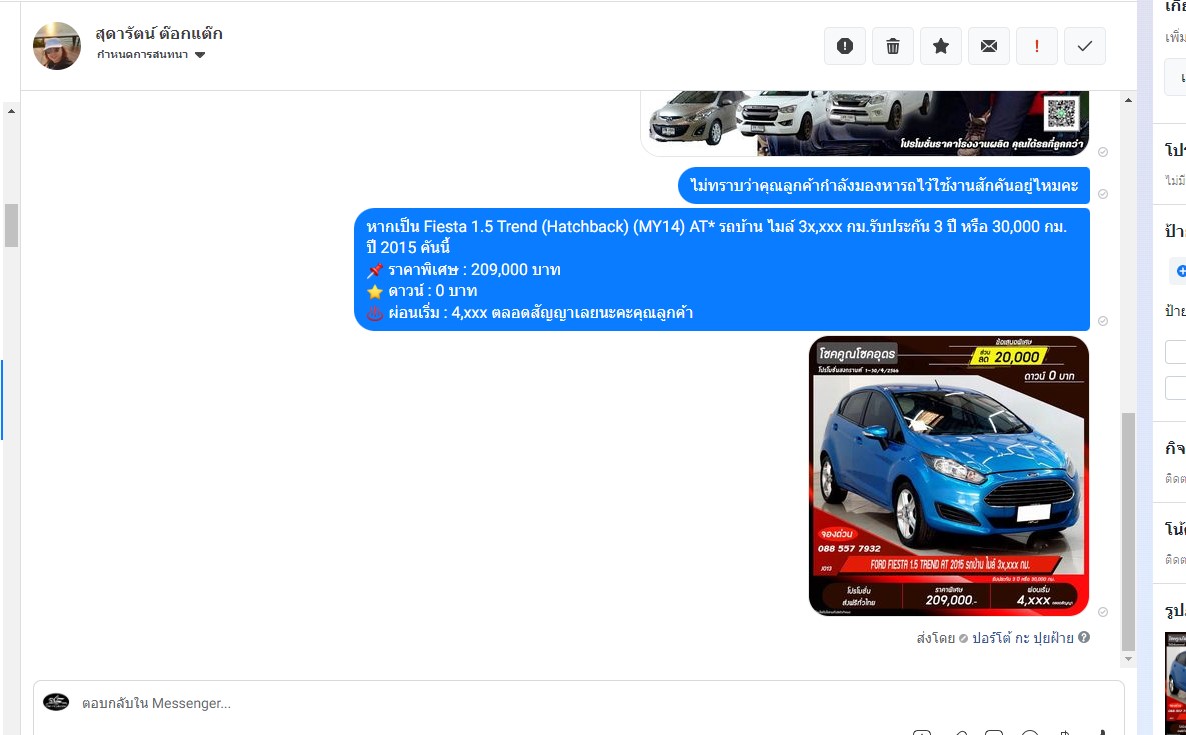The height and width of the screenshot is (735, 1186).
Task: Click delivered status icon beside Fiesta car image
Action: point(1103,612)
